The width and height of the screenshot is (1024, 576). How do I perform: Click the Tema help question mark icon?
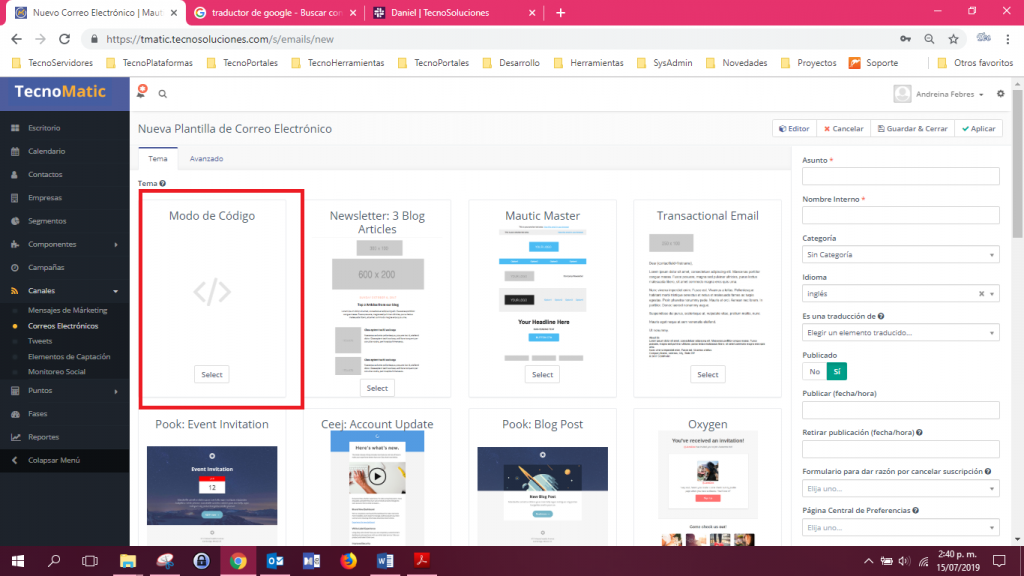click(162, 184)
